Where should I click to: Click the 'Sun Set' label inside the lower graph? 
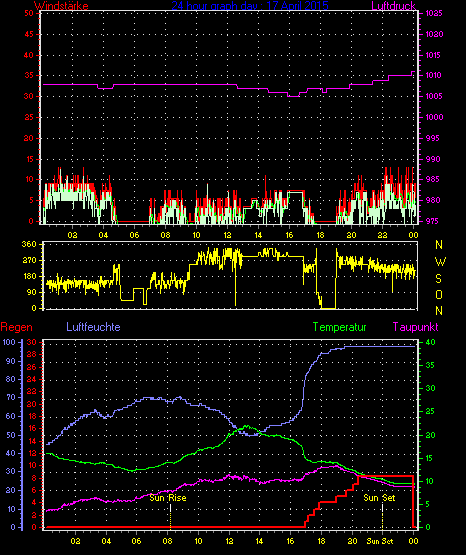coord(379,498)
